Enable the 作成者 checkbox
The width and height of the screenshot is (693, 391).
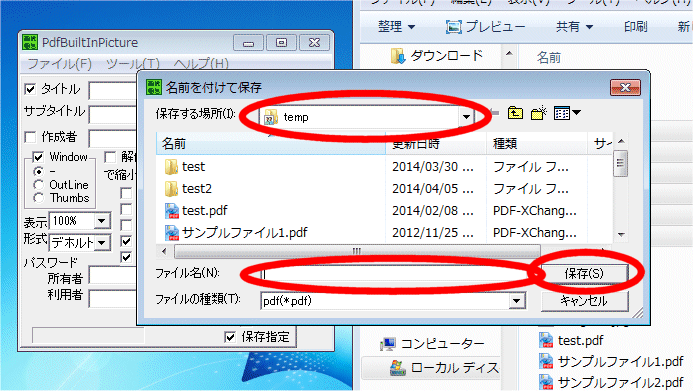pos(30,137)
